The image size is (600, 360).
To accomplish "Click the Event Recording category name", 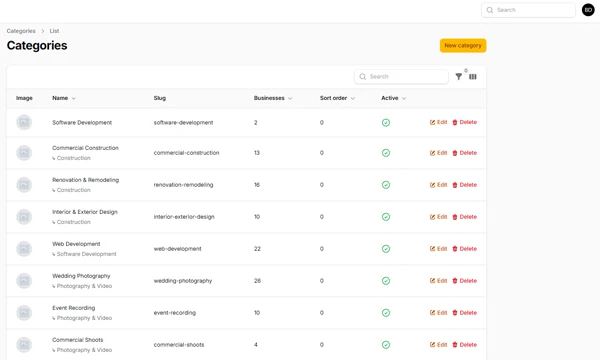I will pos(73,308).
